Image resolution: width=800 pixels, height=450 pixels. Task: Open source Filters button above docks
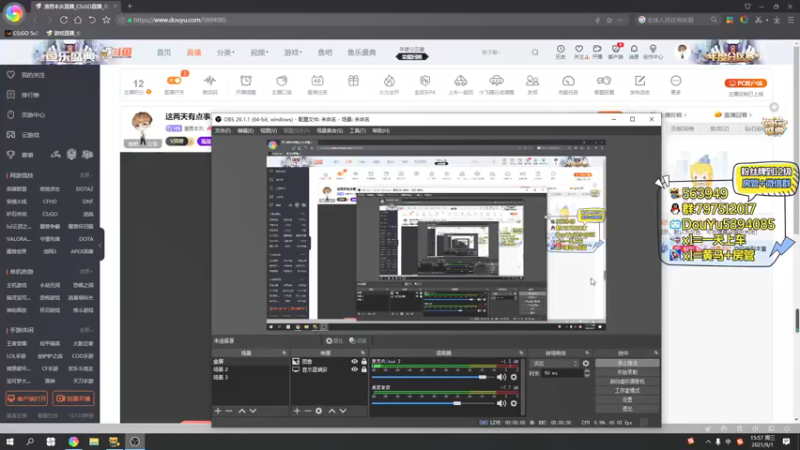click(358, 341)
